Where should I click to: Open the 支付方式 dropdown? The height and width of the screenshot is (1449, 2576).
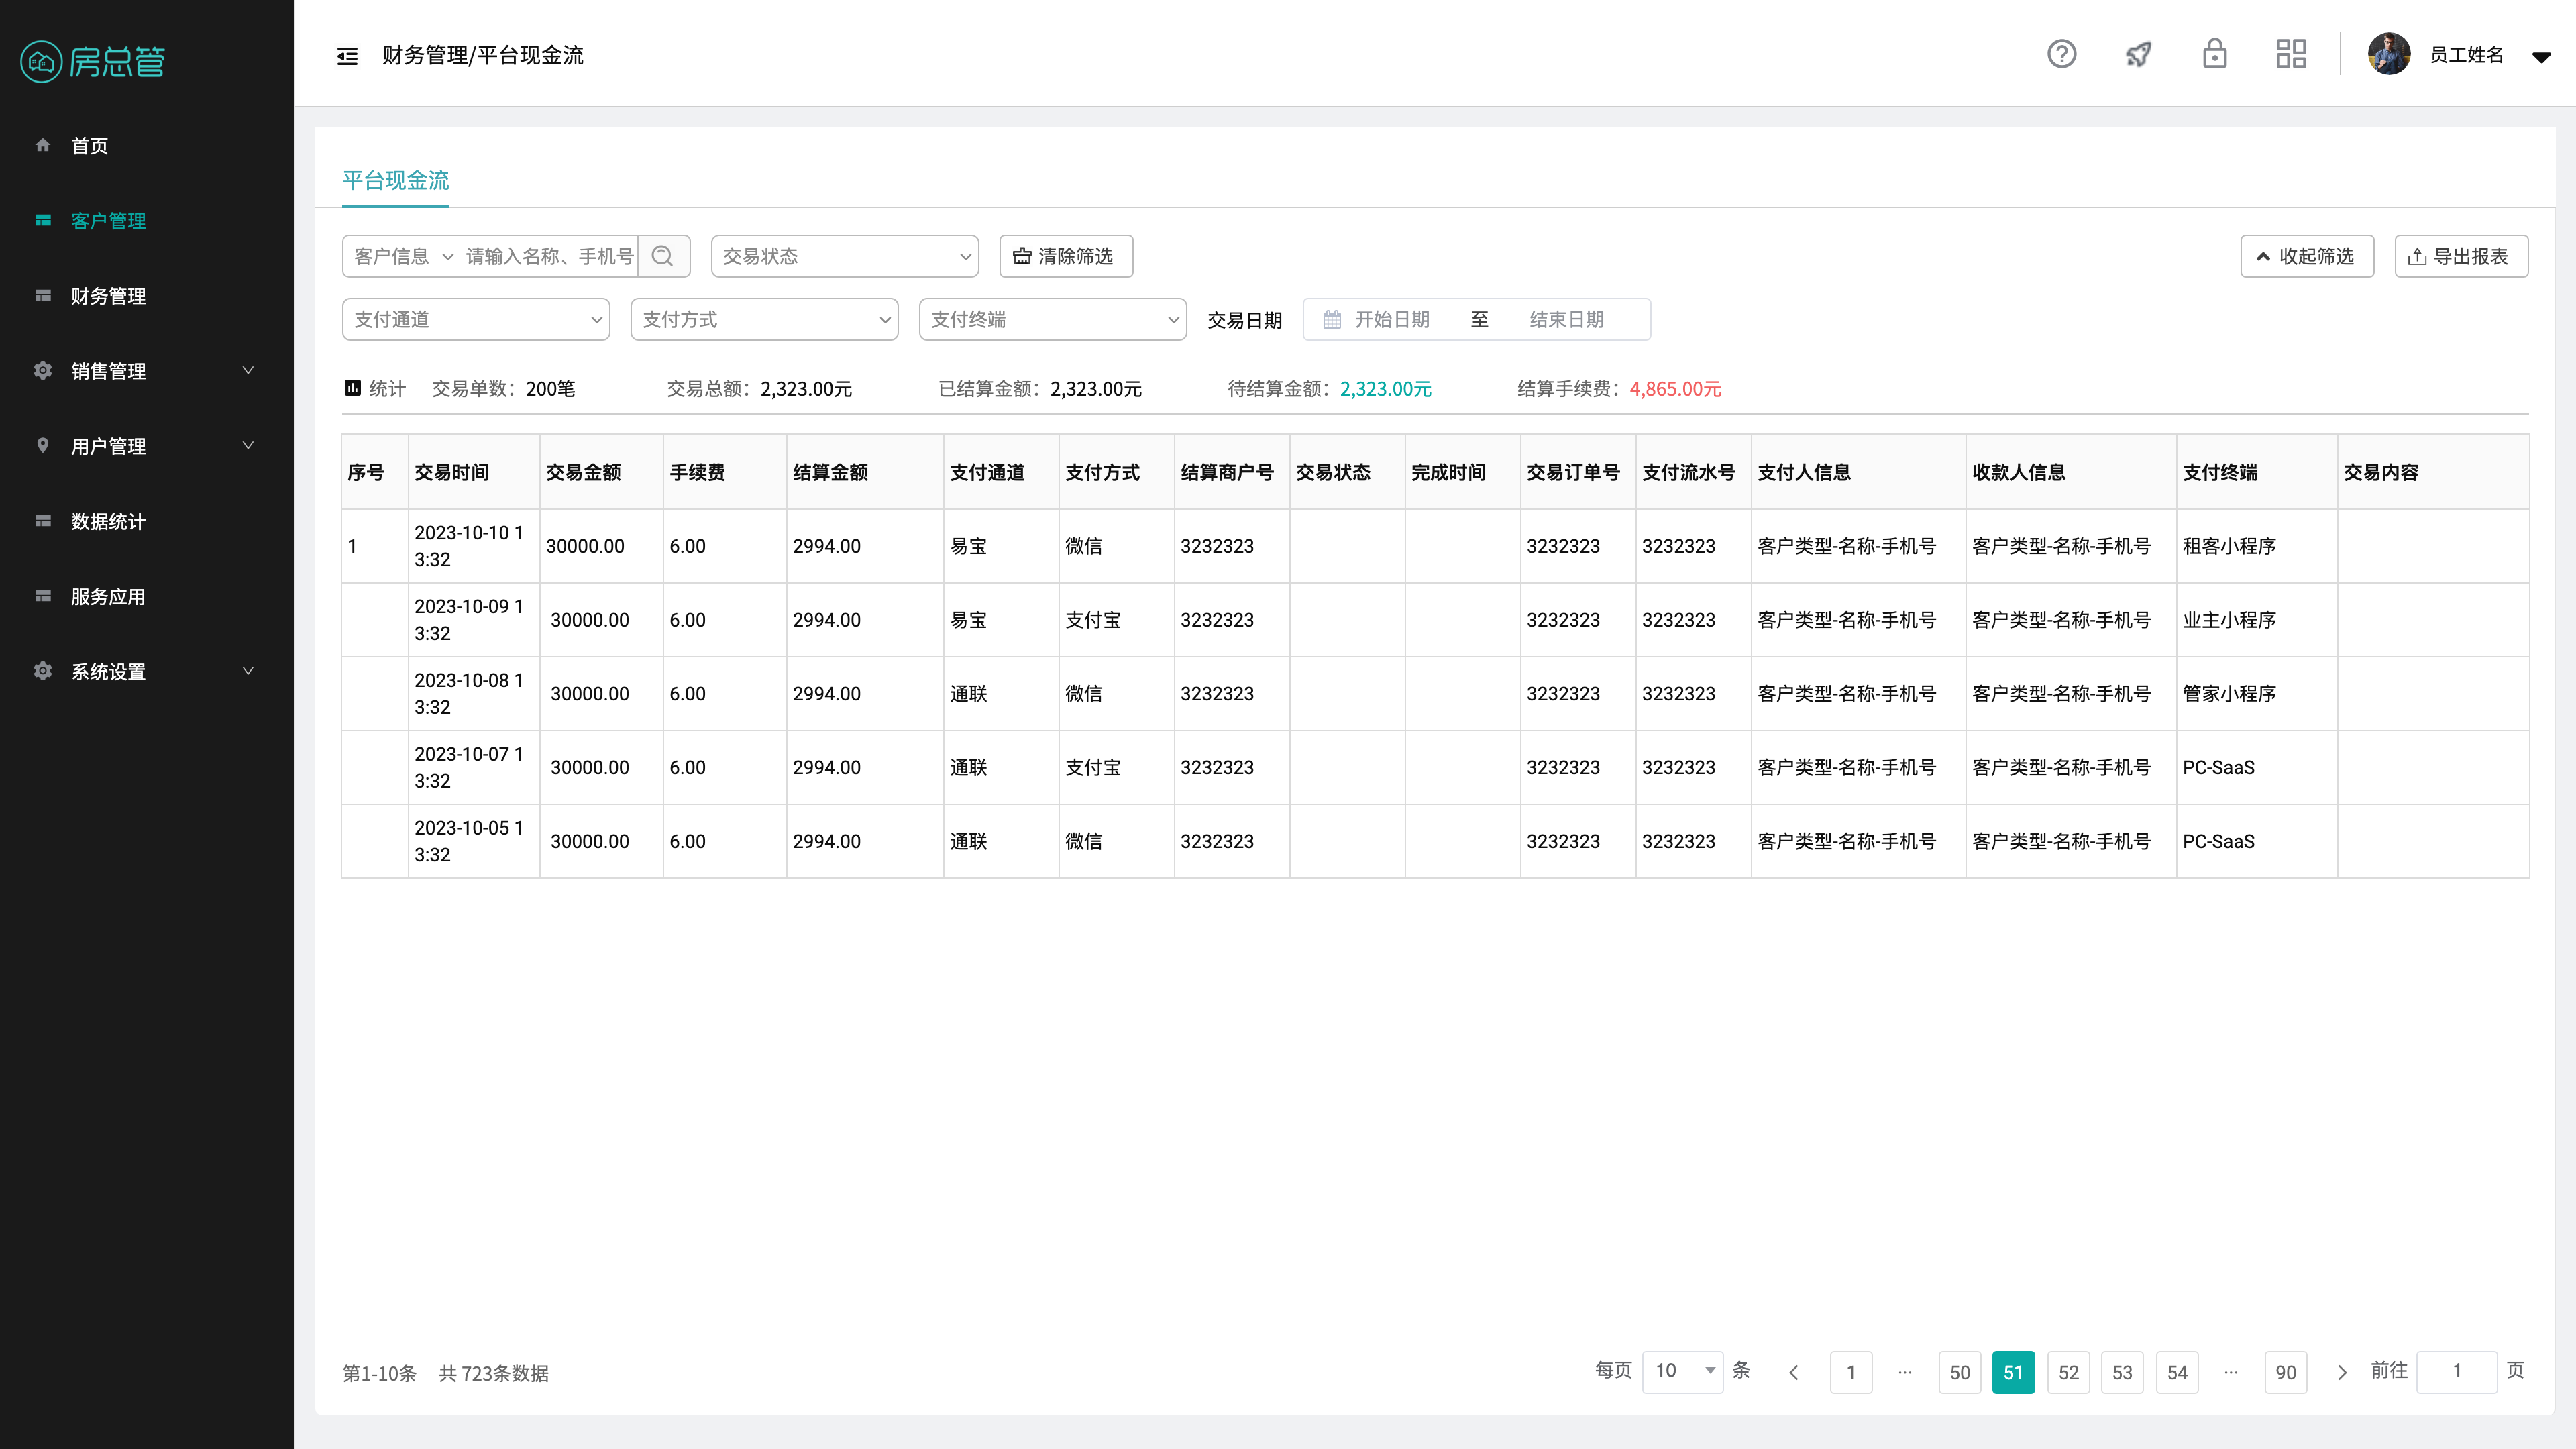[x=764, y=319]
